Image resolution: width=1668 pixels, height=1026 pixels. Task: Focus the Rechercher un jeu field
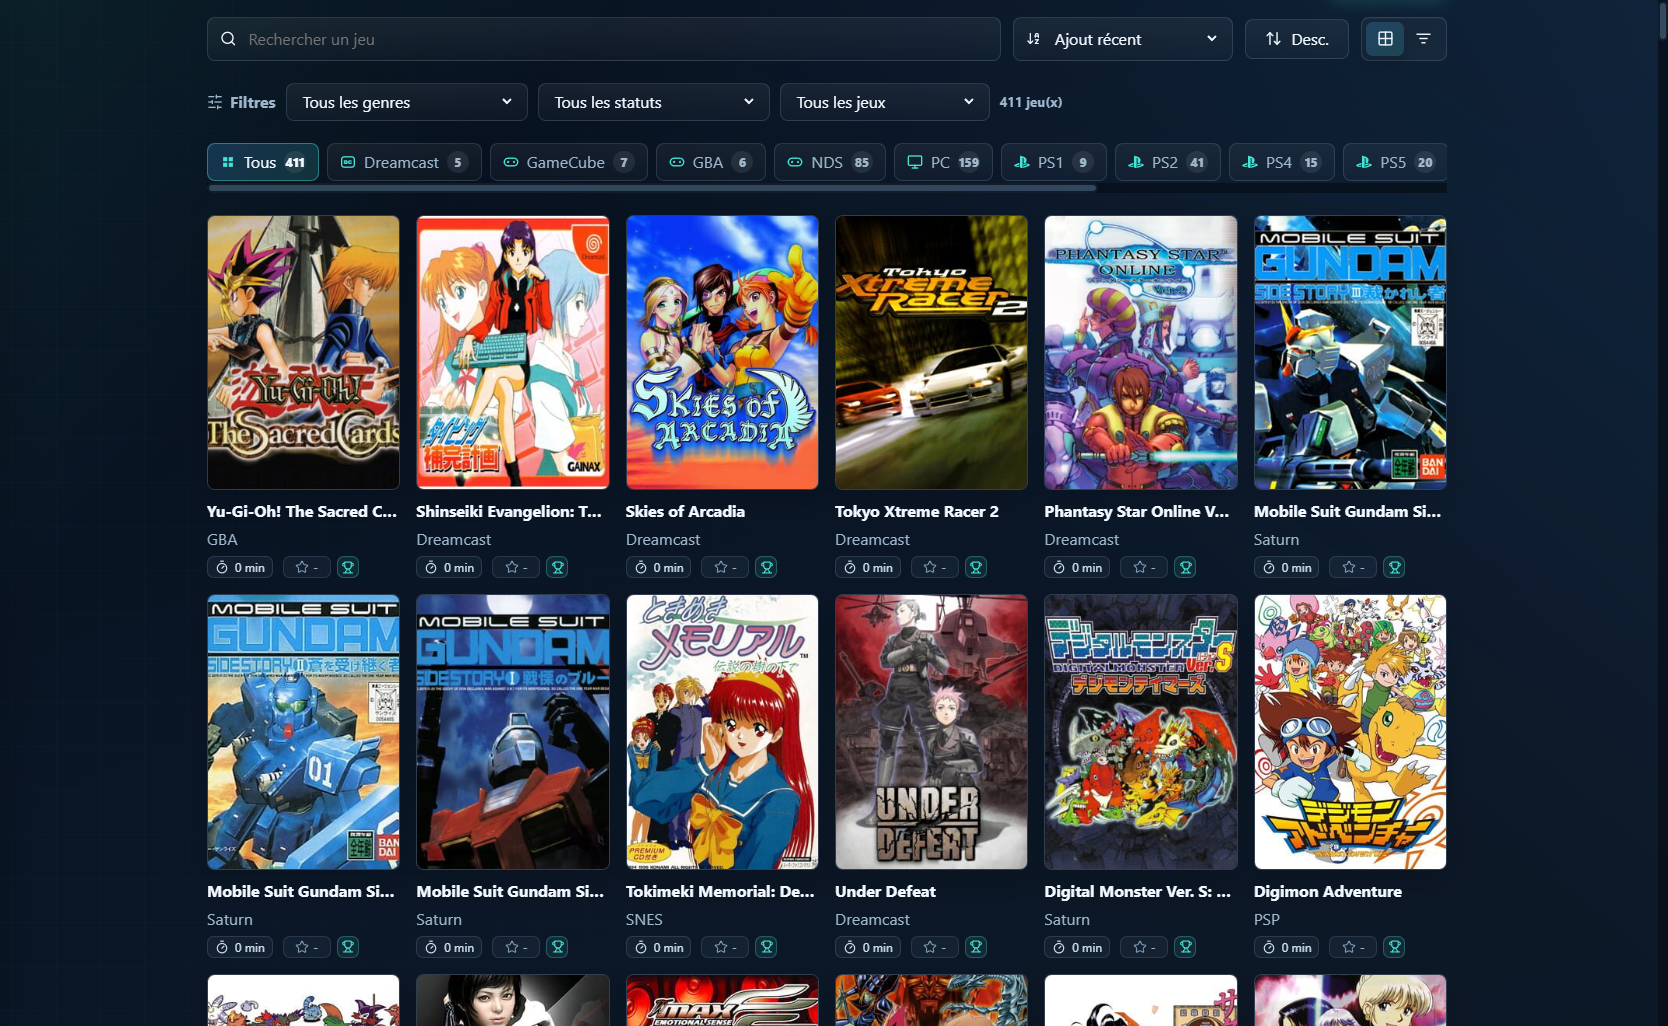604,39
